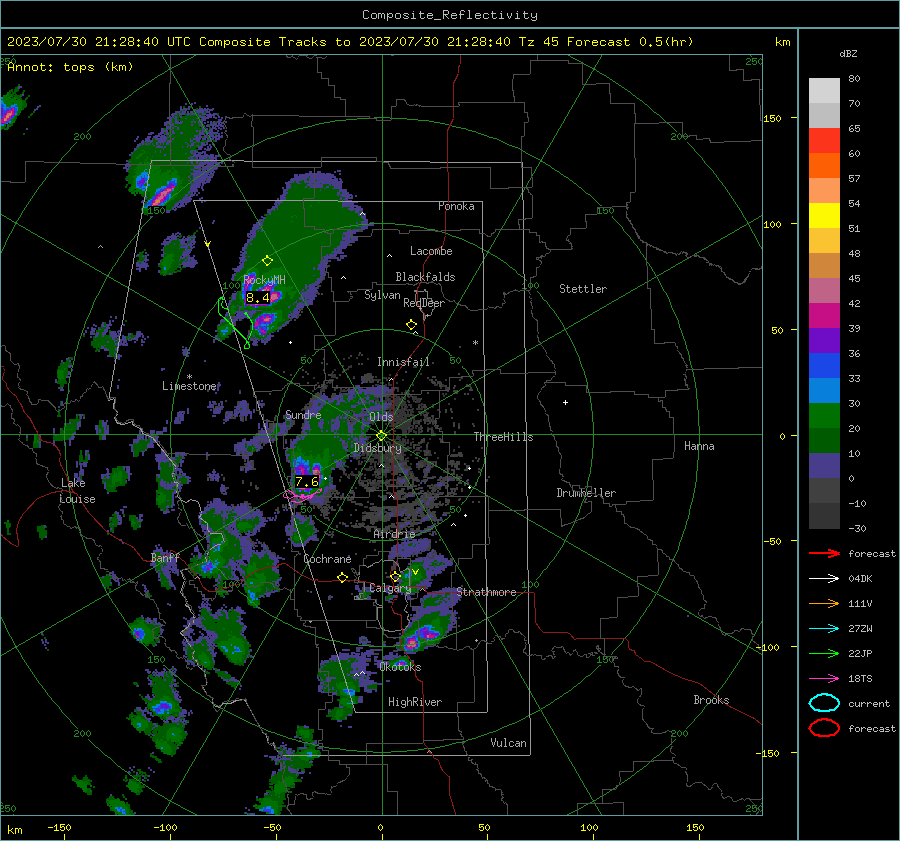Click the orange 111V track arrow
900x841 pixels.
coord(824,603)
